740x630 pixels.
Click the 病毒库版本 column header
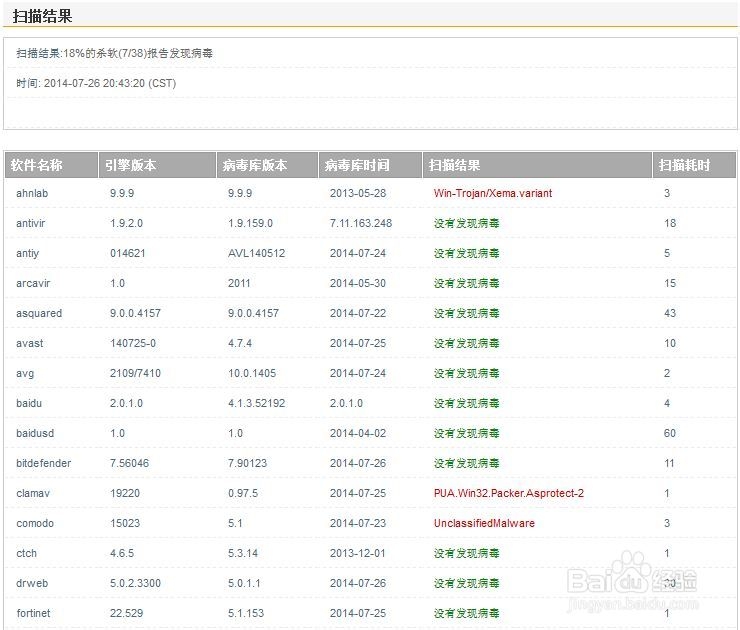(267, 165)
